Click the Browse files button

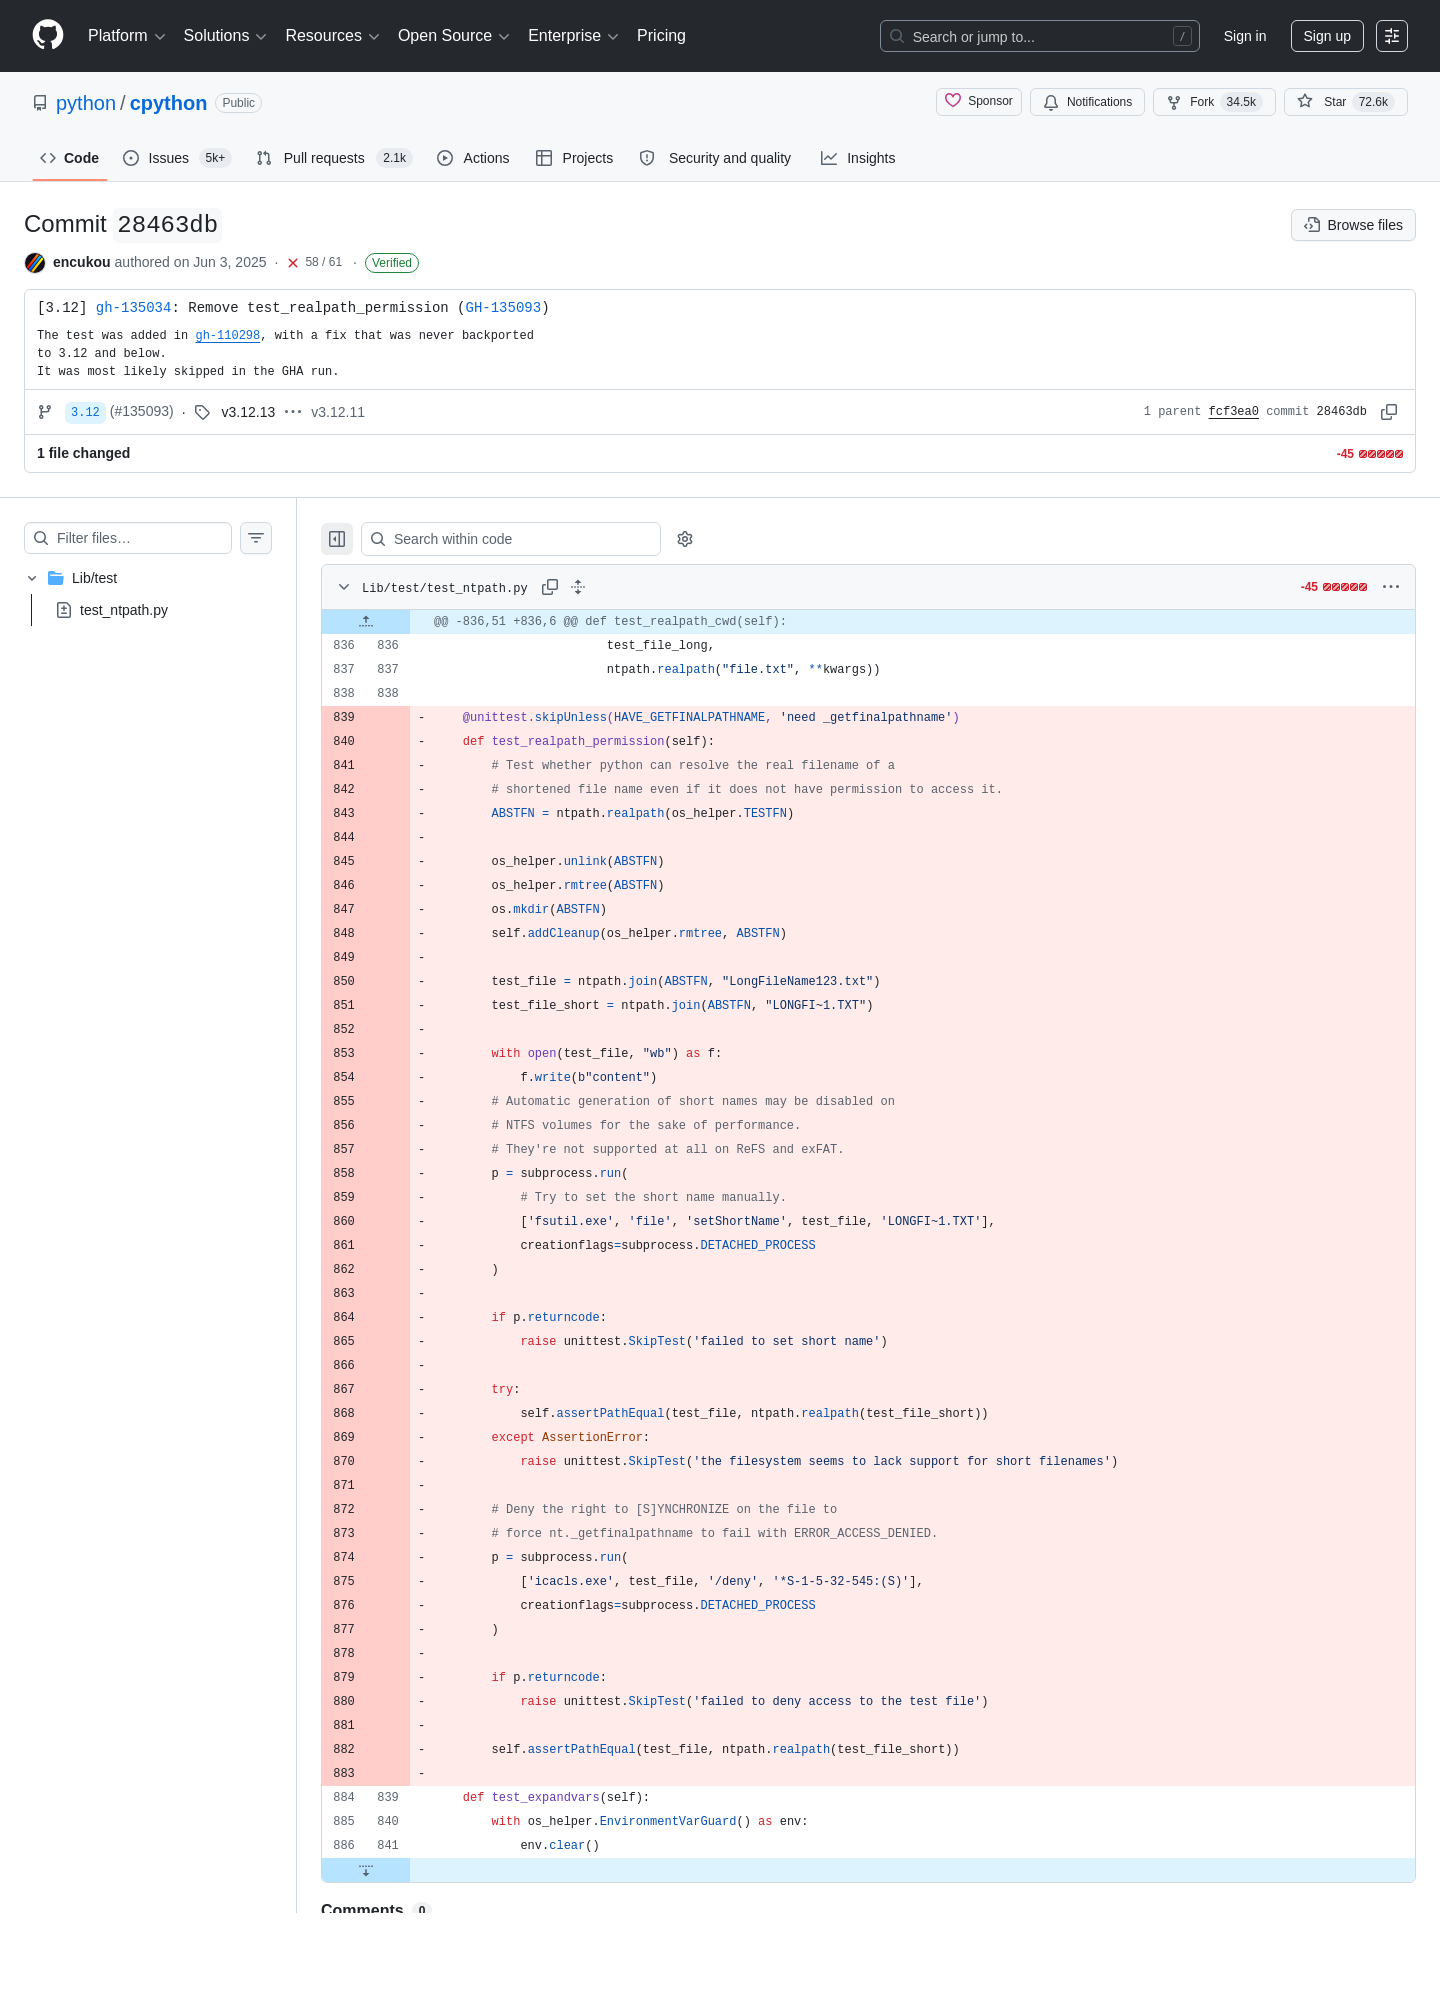[x=1353, y=225]
